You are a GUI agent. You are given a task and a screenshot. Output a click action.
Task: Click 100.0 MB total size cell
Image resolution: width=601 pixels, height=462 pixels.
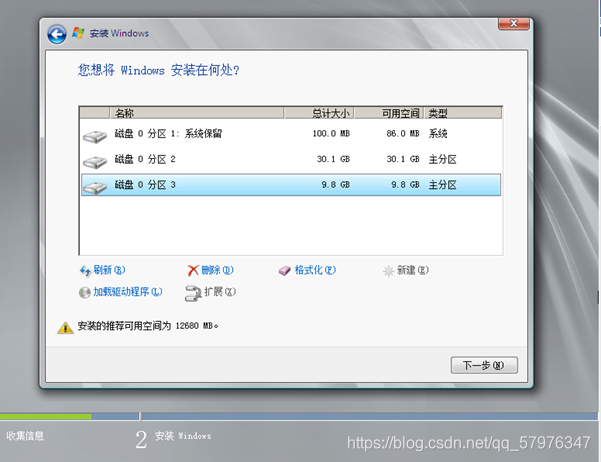click(x=331, y=134)
